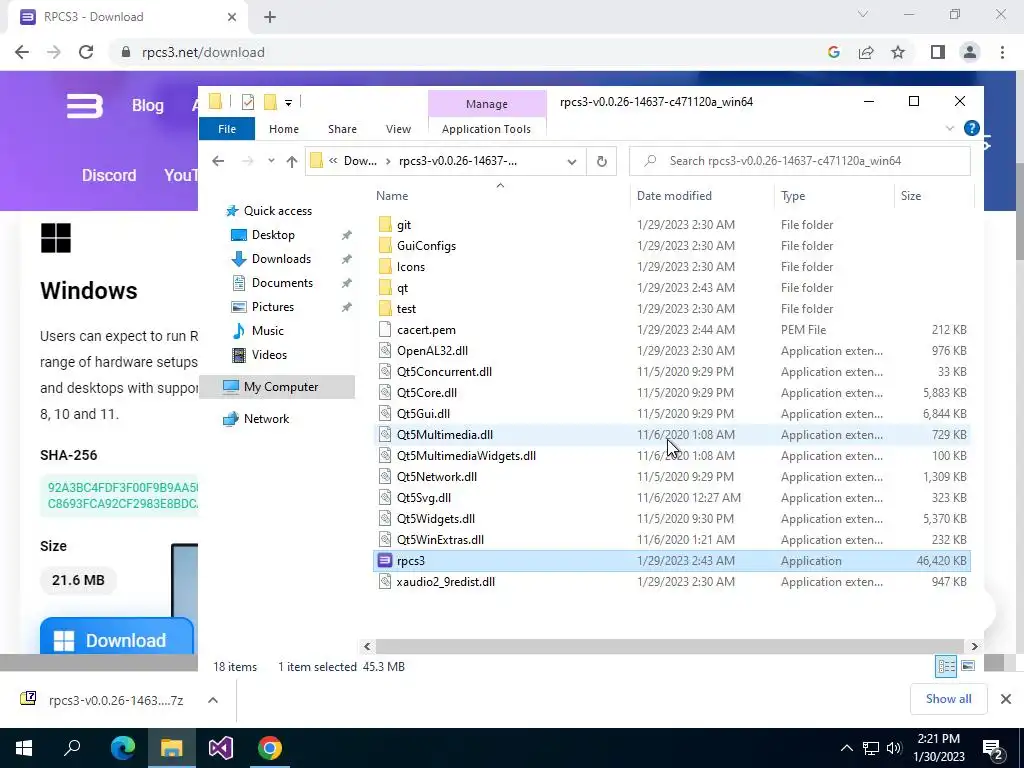Screen dimensions: 1024x768
Task: Show all downloads in Chrome
Action: point(948,699)
